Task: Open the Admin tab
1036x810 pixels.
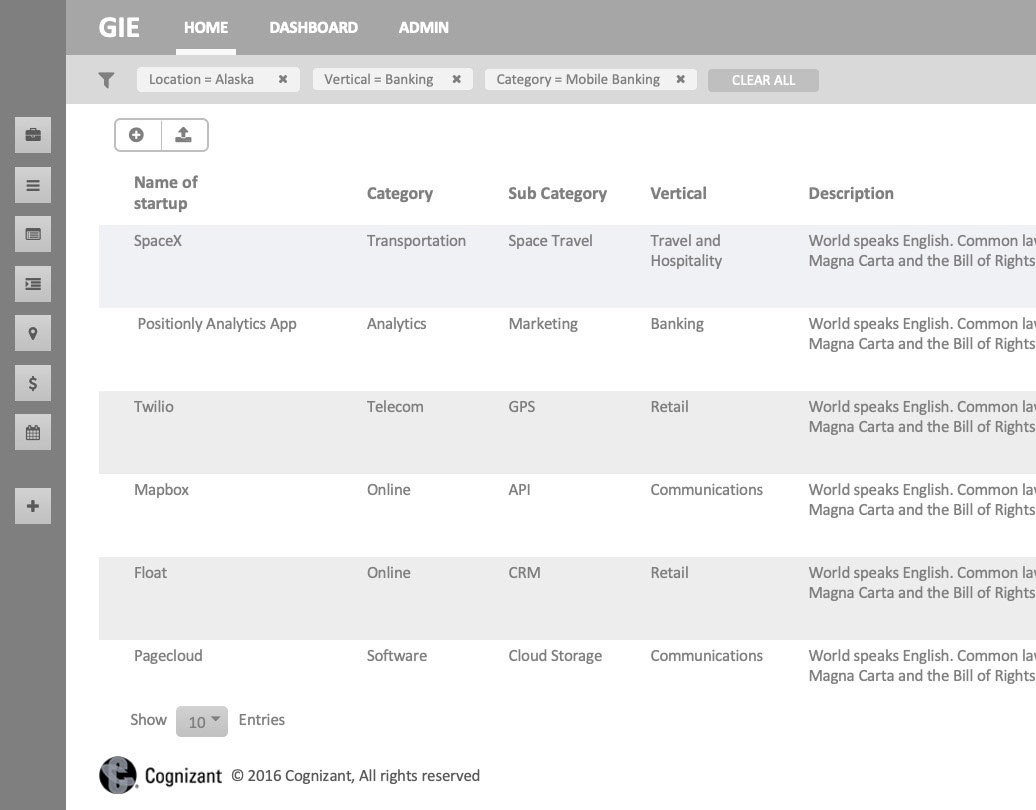Action: [x=423, y=28]
